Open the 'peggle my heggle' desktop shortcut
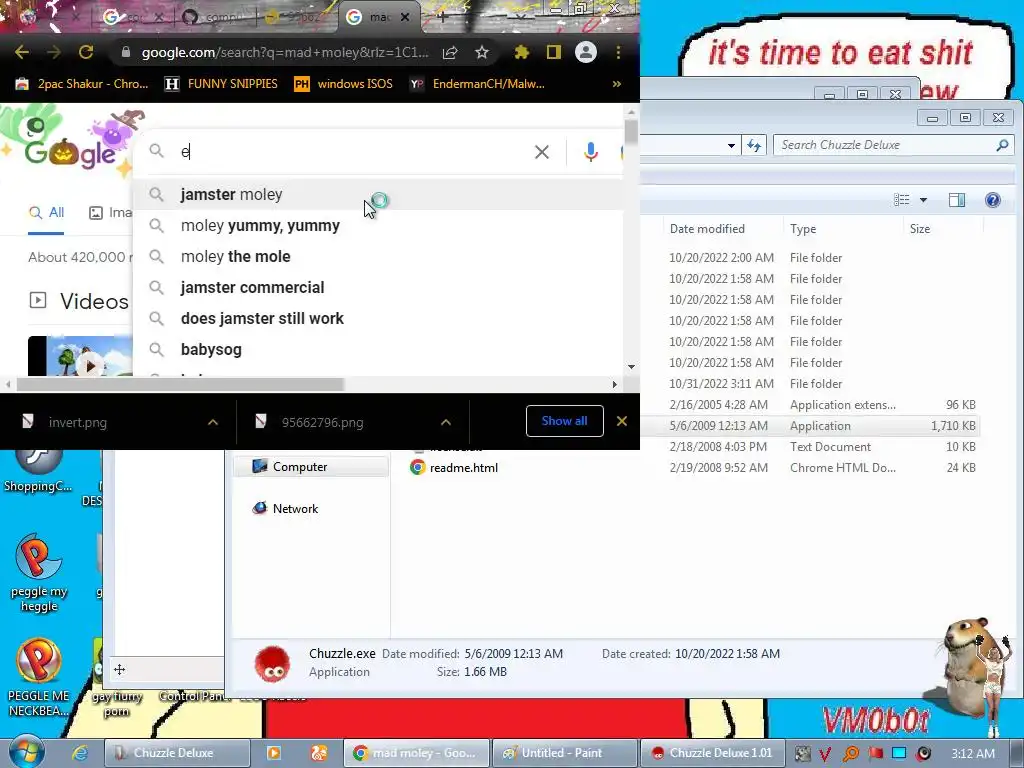 pos(39,573)
